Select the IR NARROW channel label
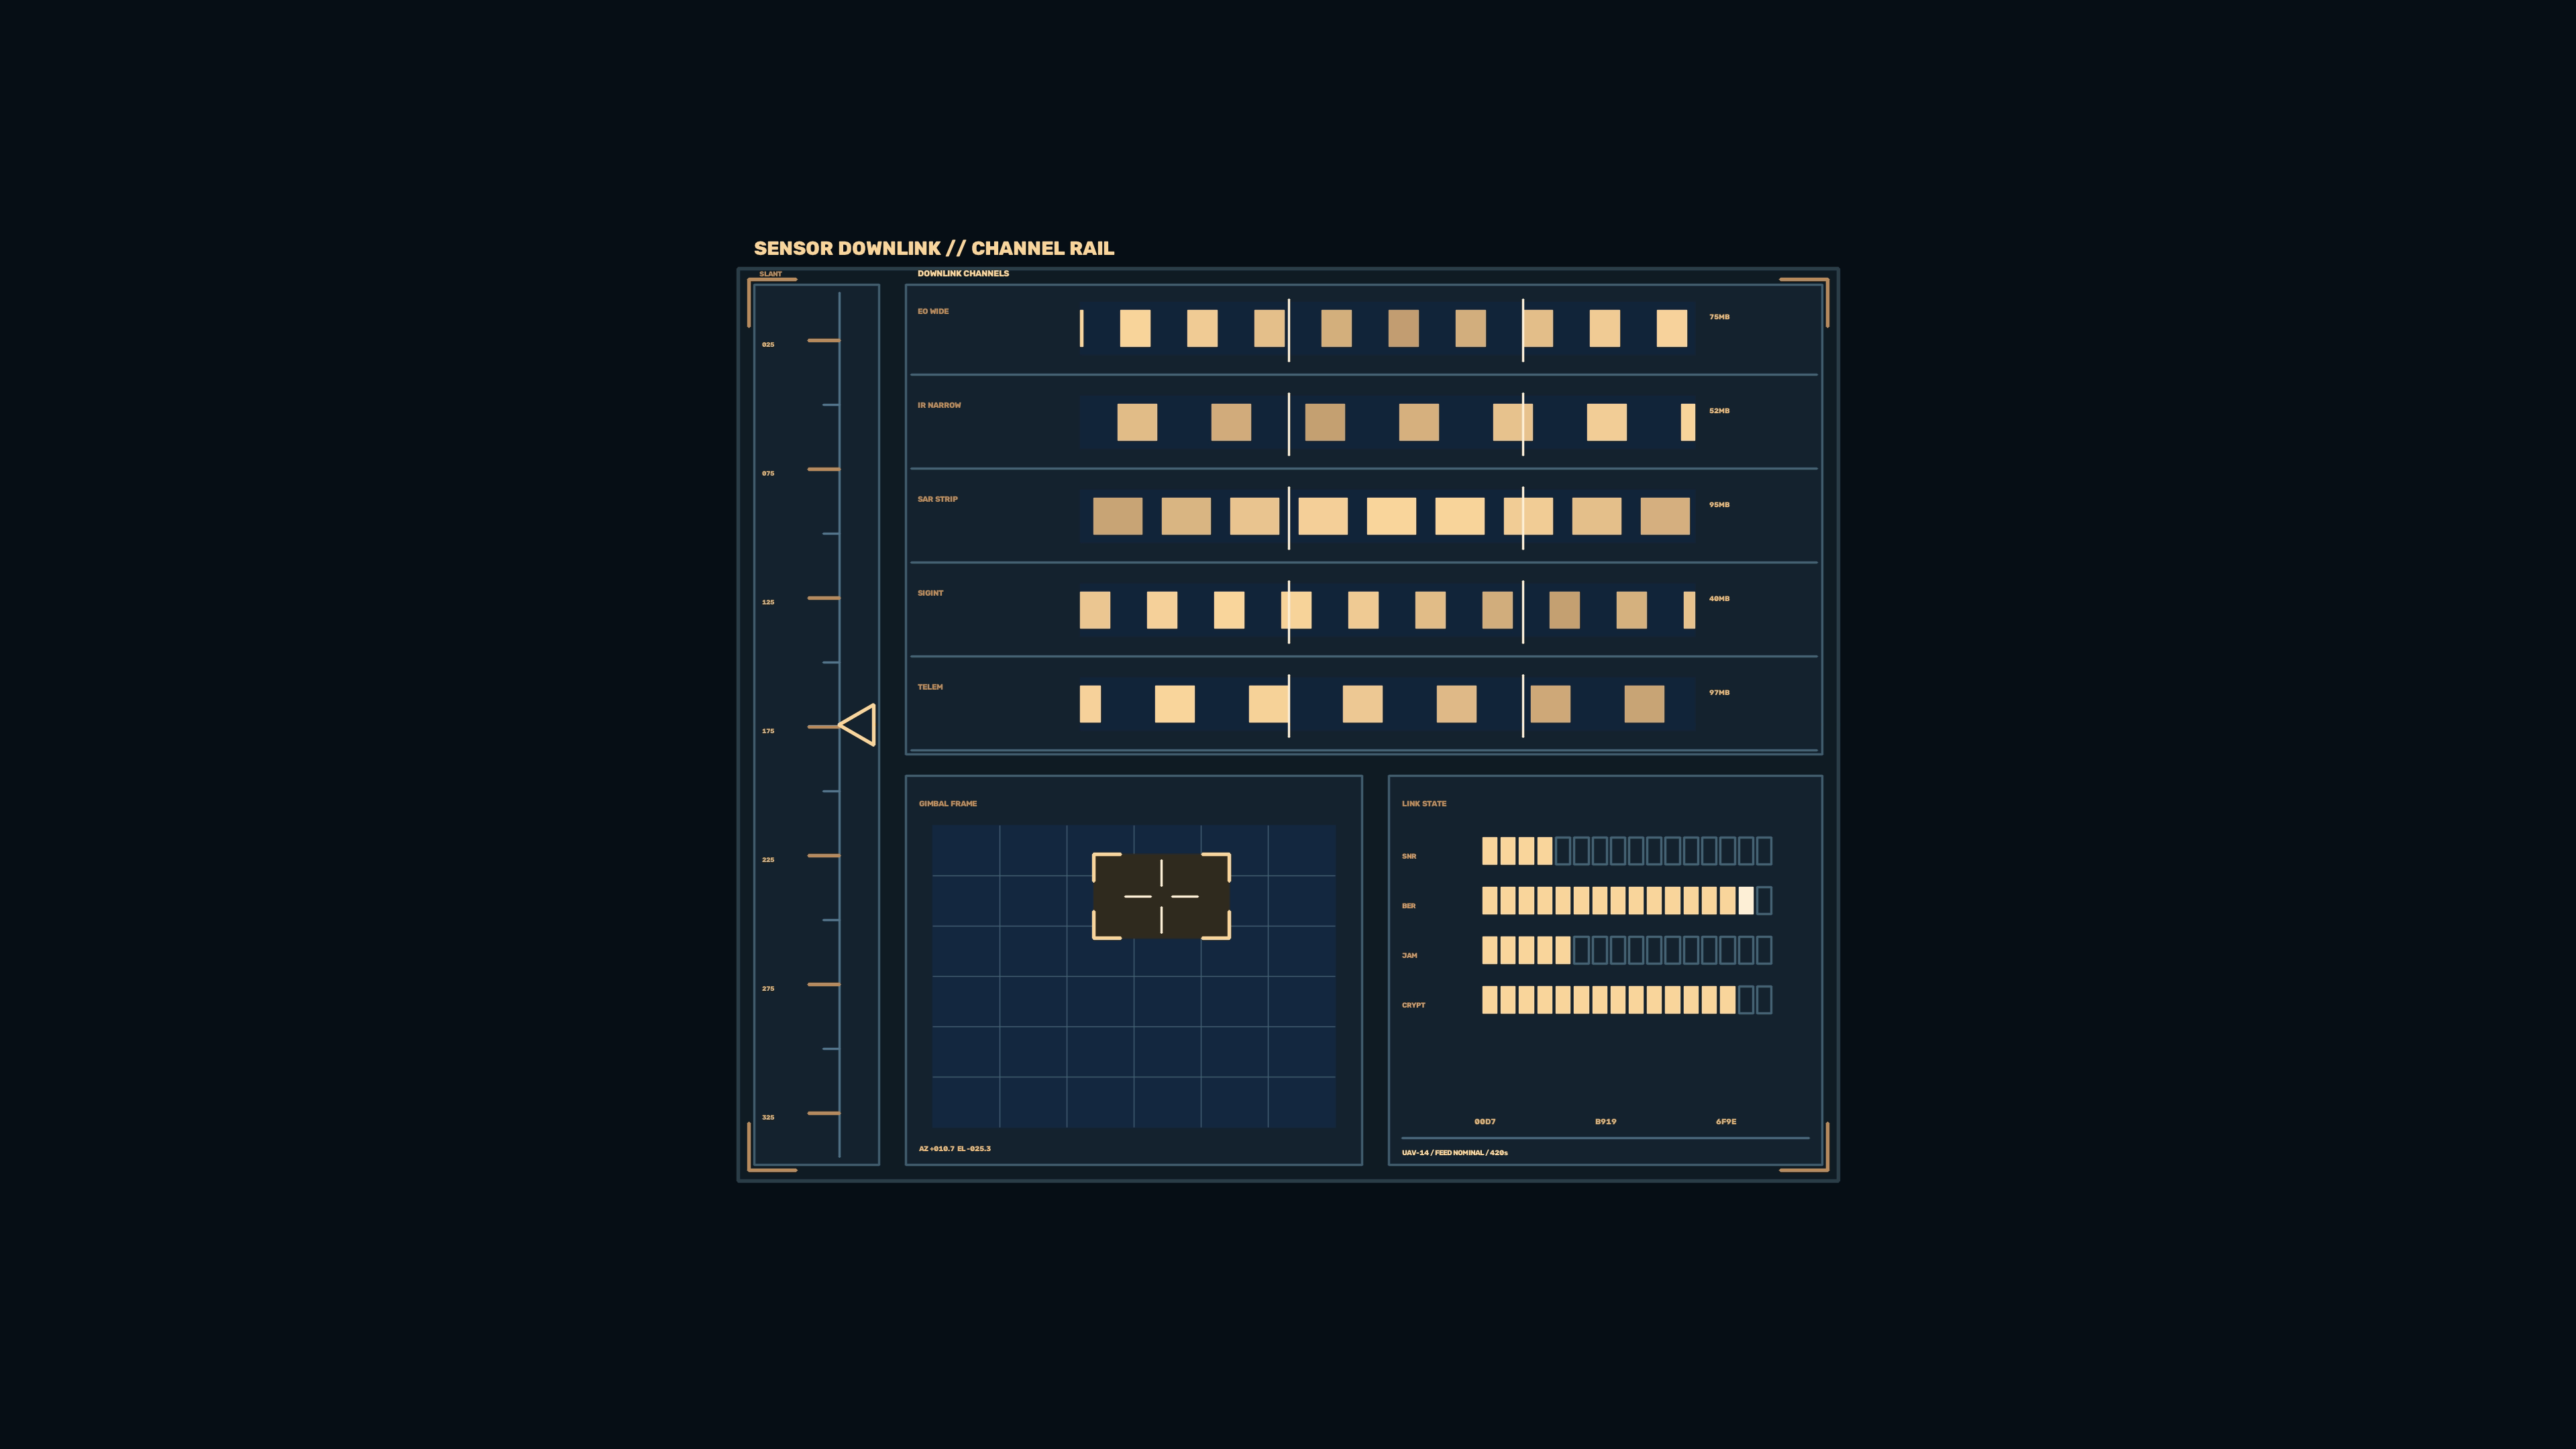 point(939,405)
